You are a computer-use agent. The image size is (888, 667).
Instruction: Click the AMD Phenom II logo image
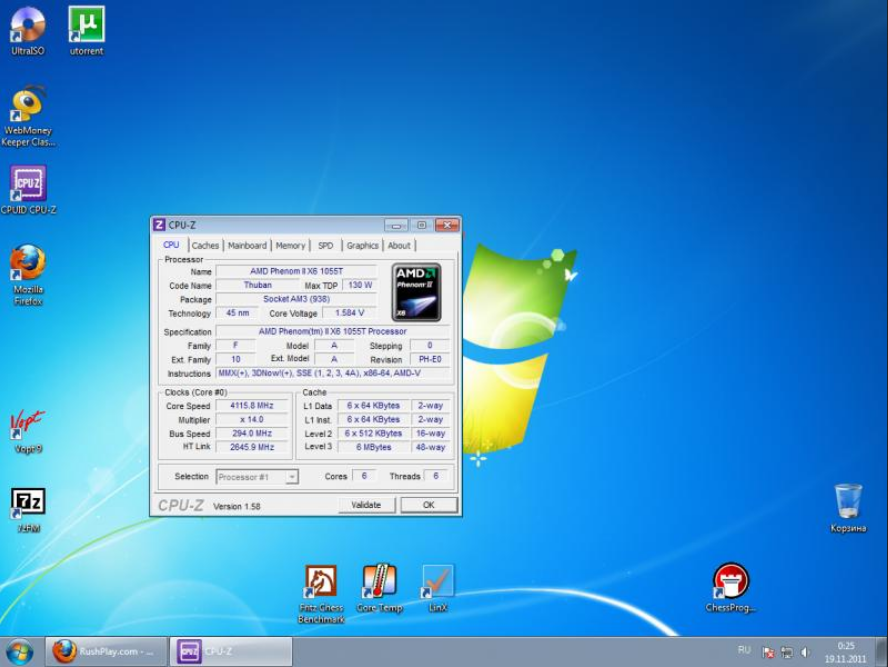coord(416,293)
